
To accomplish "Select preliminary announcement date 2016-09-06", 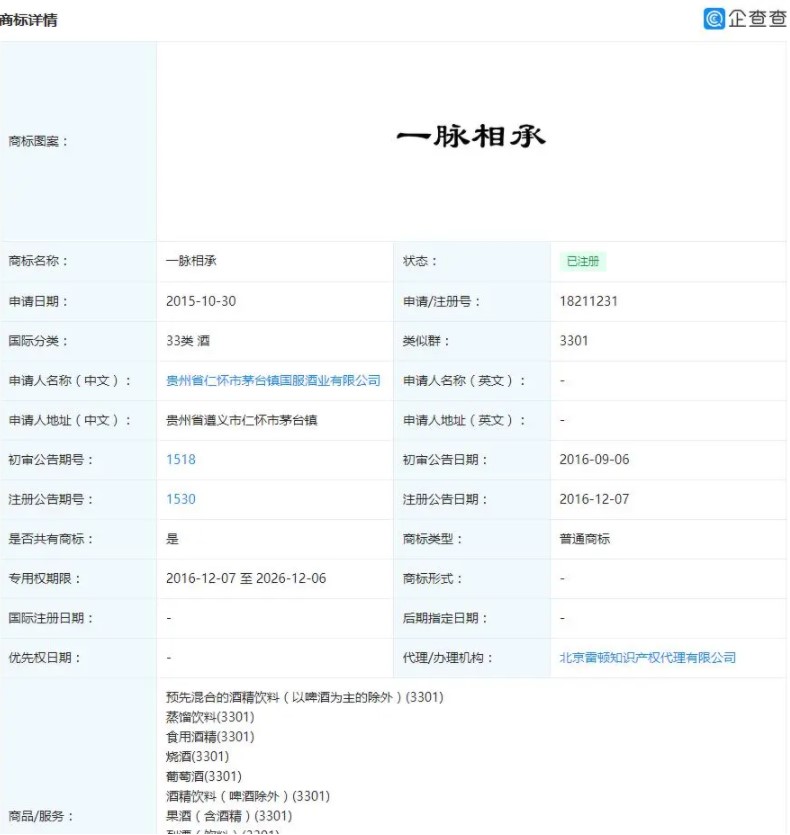I will click(x=594, y=460).
